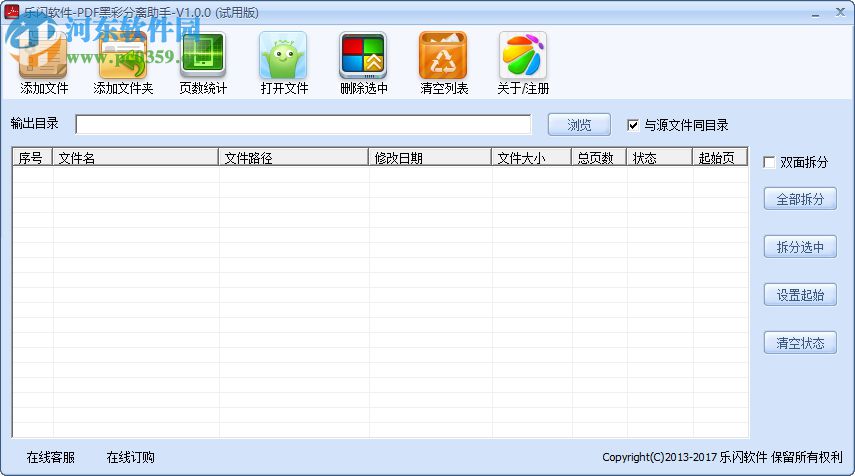Click the 起始页 column header

(x=720, y=157)
